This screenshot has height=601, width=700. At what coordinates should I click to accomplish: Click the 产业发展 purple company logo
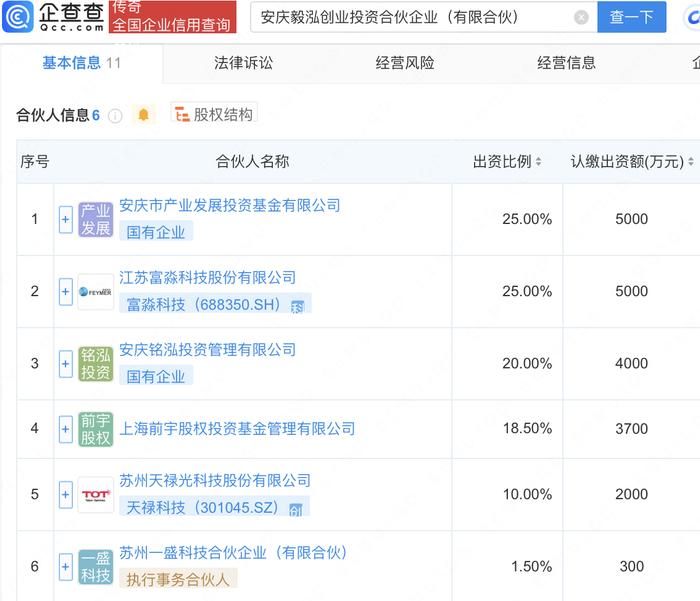pos(96,219)
